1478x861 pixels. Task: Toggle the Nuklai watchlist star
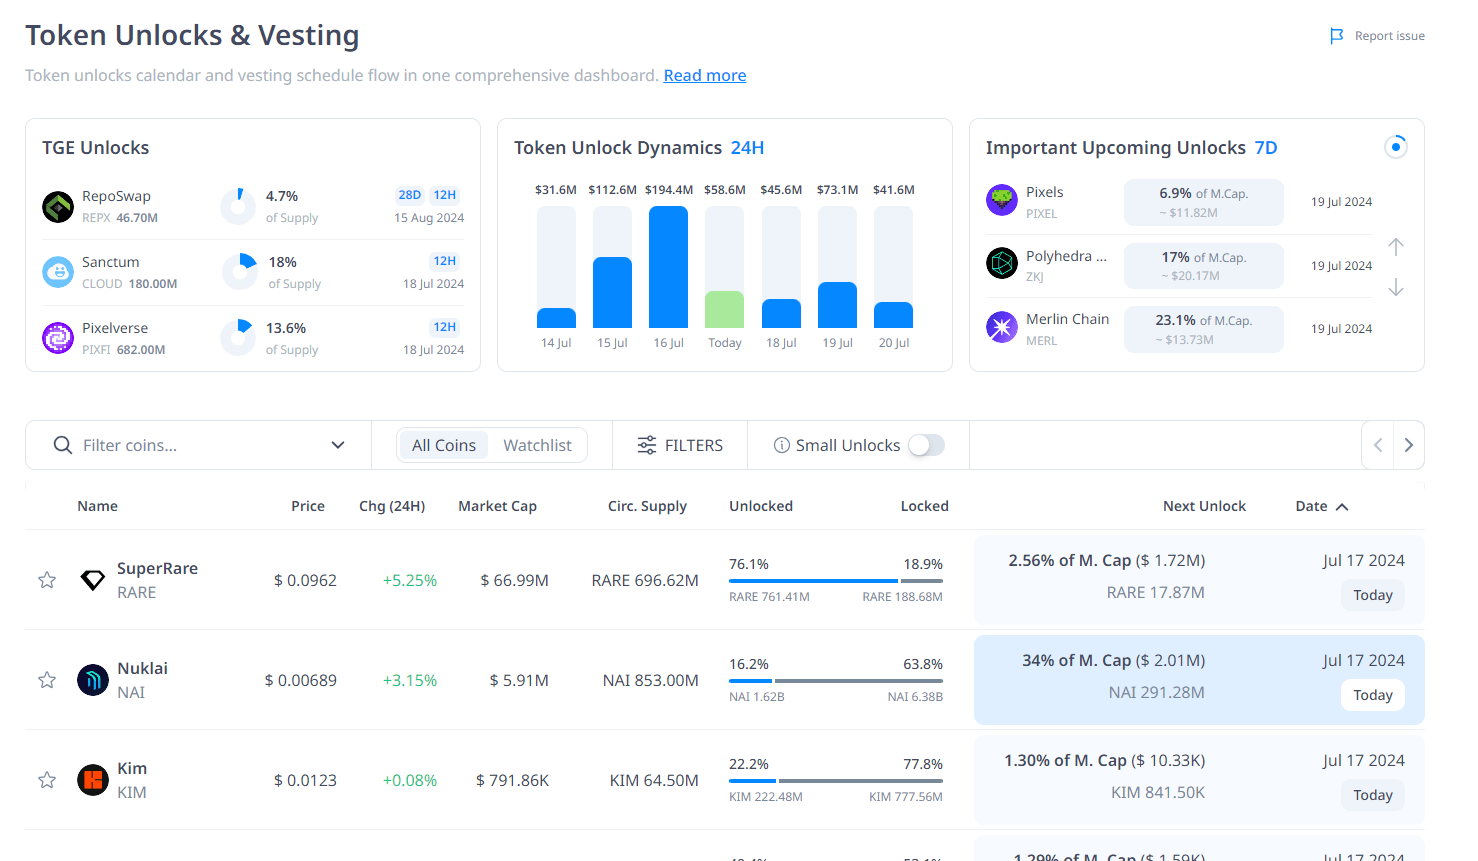pos(47,680)
